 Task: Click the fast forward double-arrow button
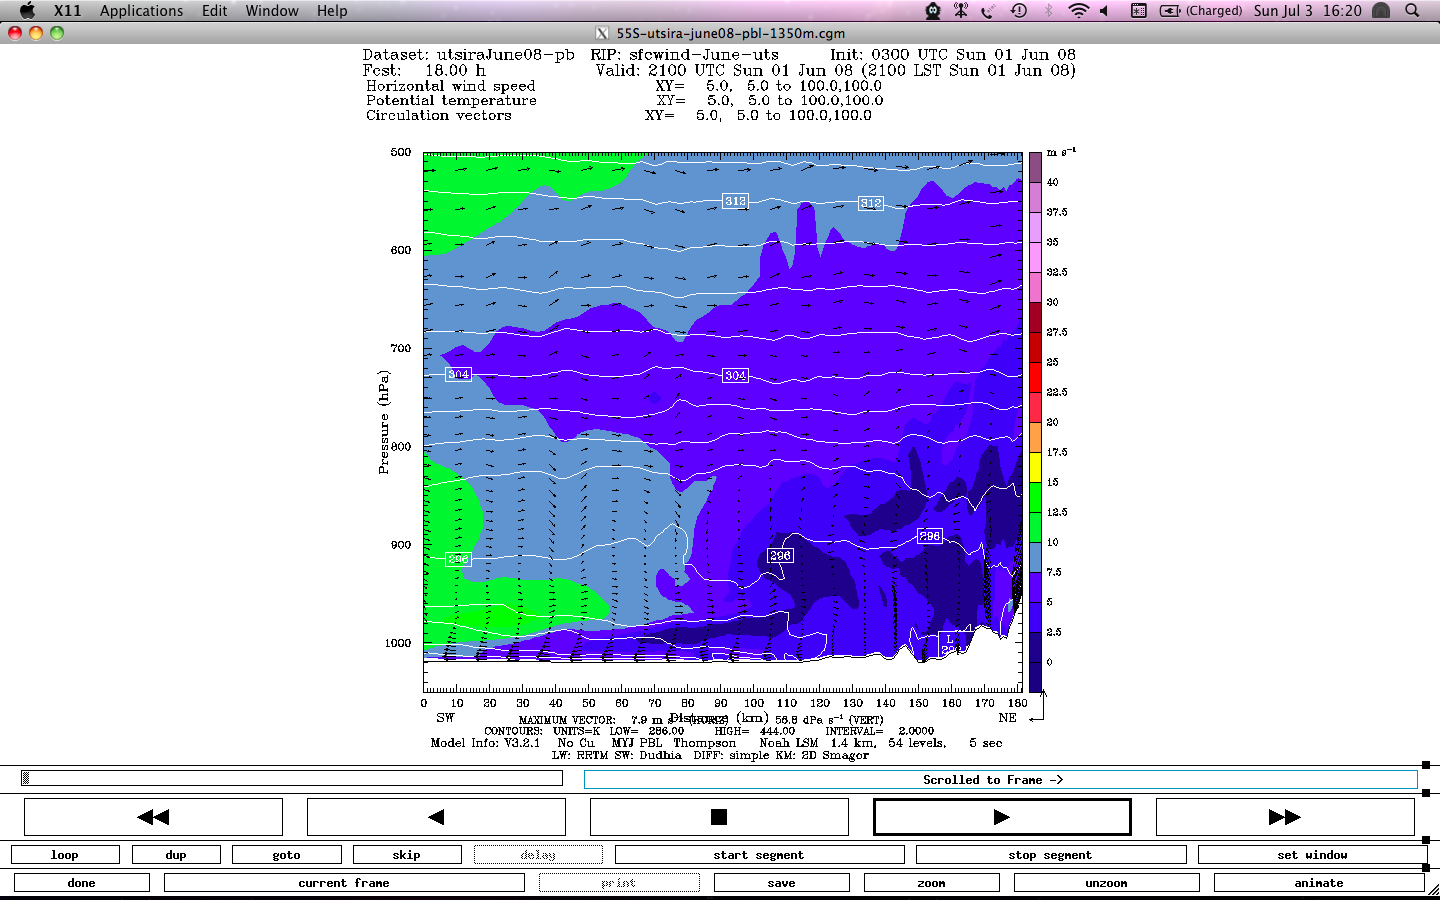coord(1285,817)
